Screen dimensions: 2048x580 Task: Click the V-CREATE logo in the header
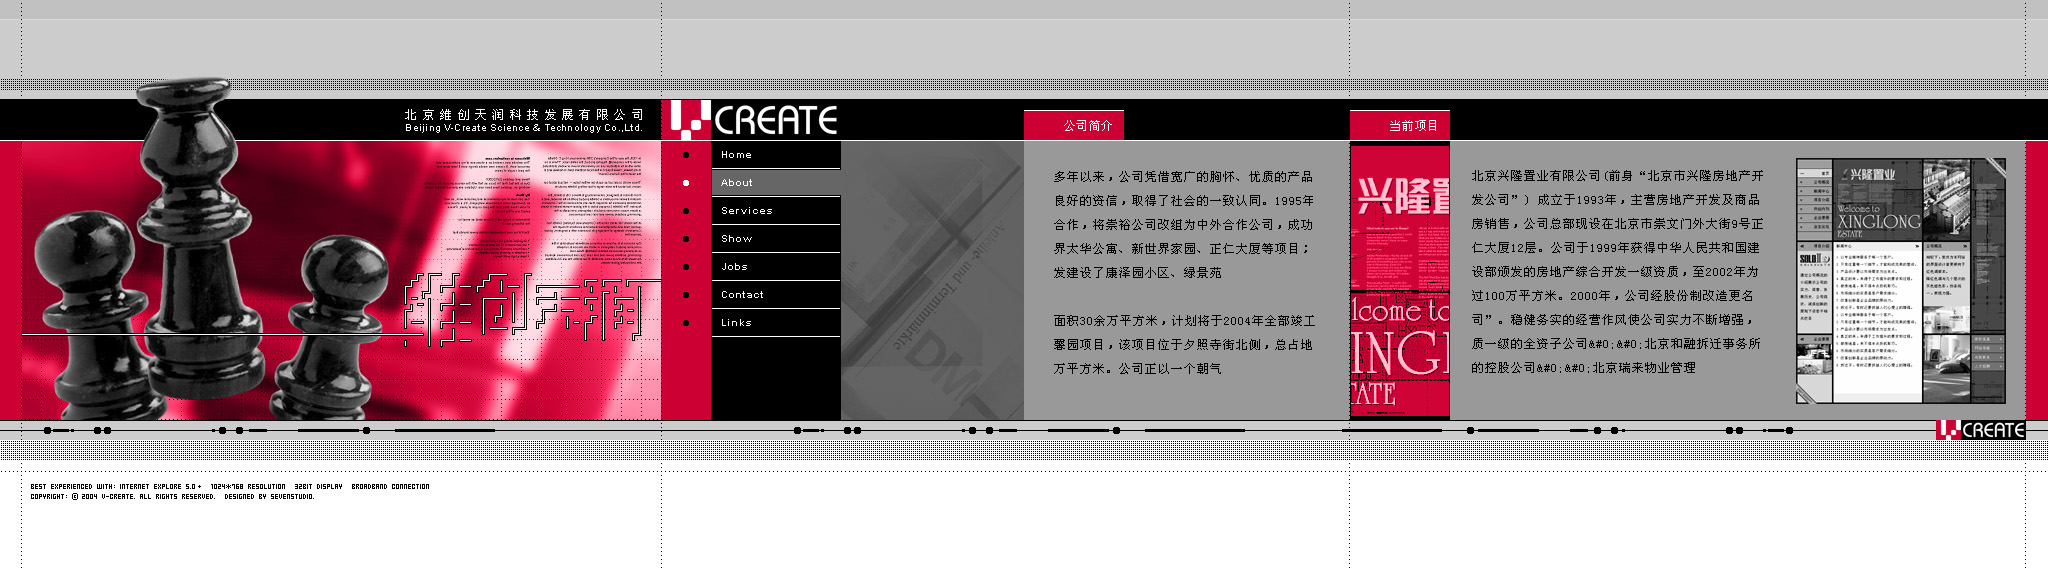point(754,119)
